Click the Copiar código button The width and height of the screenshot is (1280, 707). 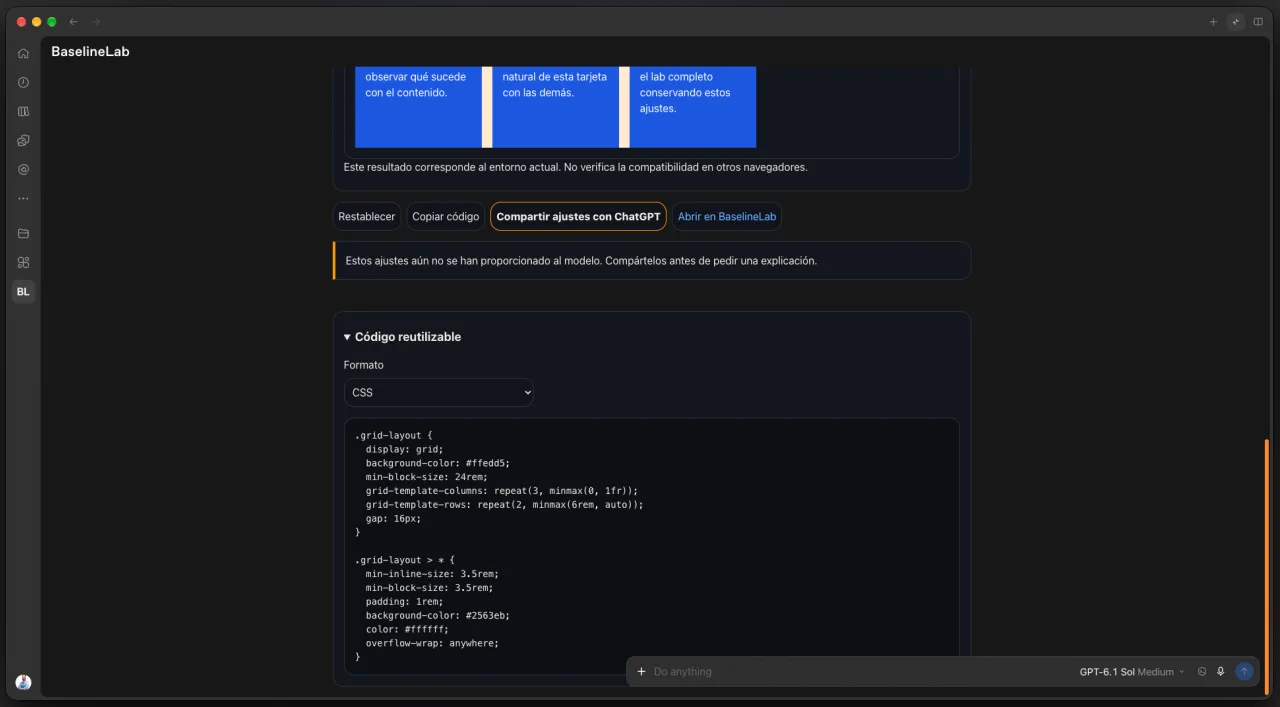coord(446,216)
